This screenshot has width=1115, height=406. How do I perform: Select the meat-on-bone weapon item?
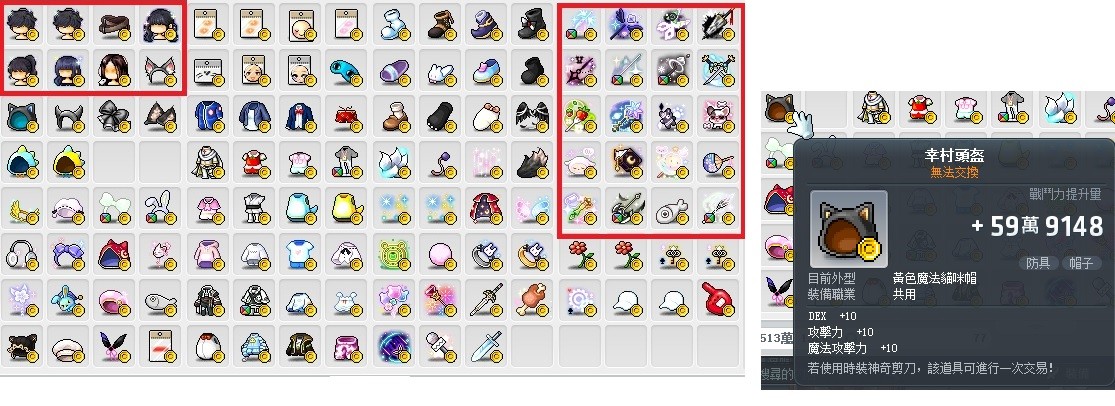coord(531,301)
